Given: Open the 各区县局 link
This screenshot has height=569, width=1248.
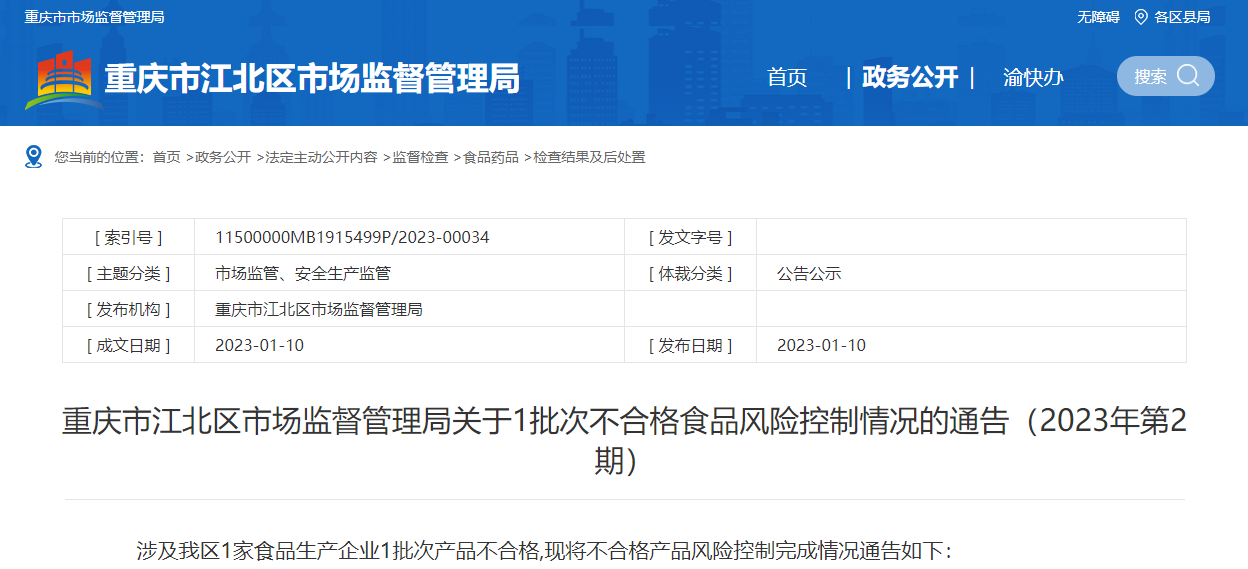Looking at the screenshot, I should click(1182, 17).
